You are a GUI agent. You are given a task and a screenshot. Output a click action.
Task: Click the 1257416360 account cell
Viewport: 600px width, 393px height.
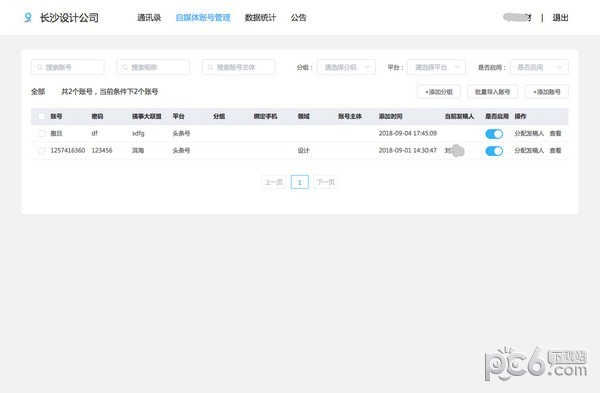tap(68, 150)
